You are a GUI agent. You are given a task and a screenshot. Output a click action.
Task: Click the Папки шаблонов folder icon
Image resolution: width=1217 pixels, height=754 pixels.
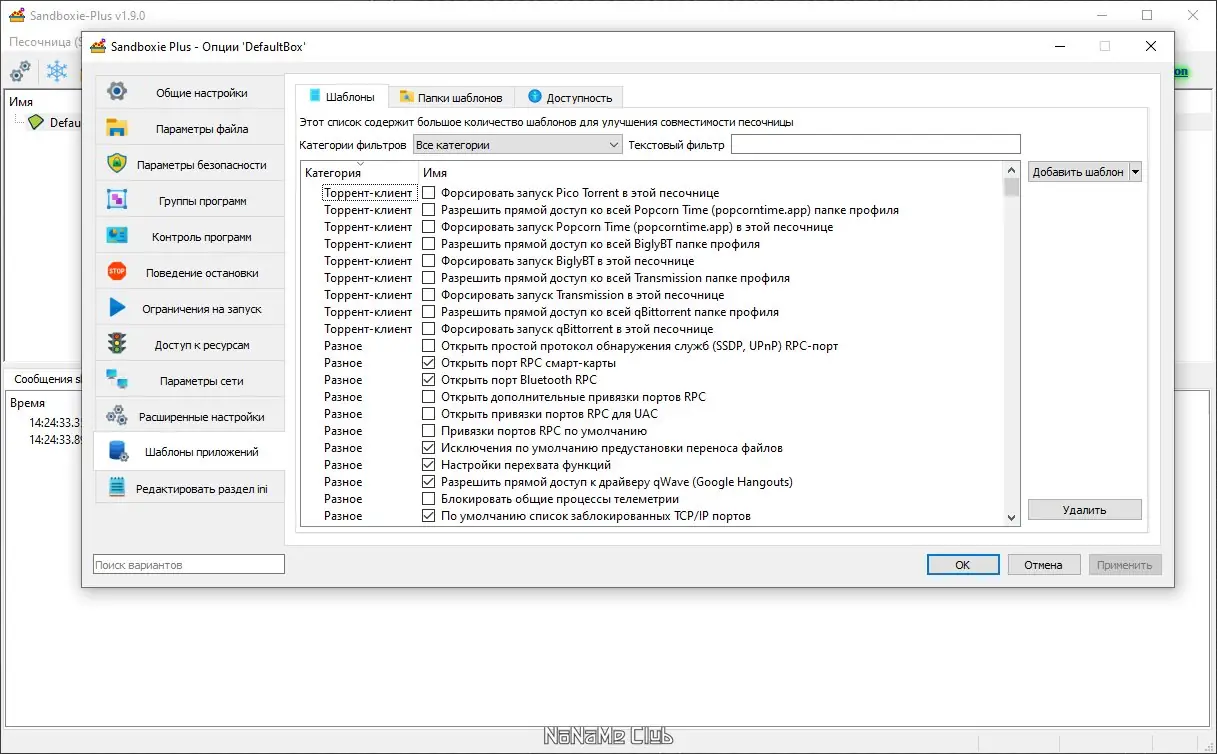407,97
